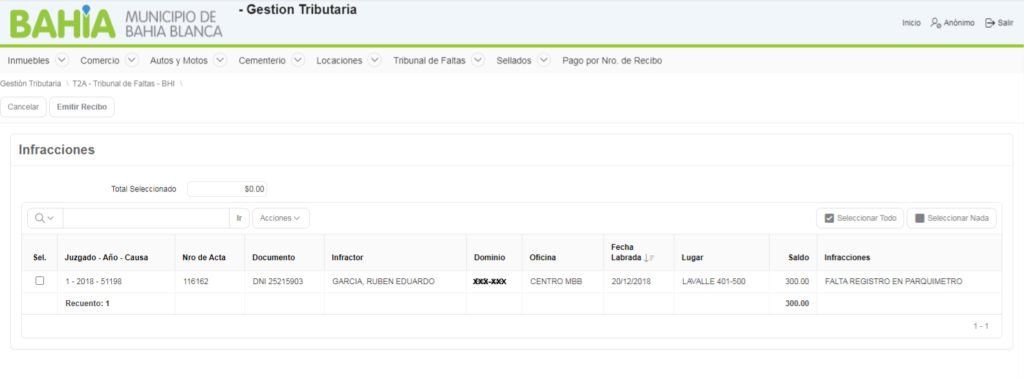Expand the Inmuebles menu chevron
This screenshot has width=1024, height=378.
(62, 60)
